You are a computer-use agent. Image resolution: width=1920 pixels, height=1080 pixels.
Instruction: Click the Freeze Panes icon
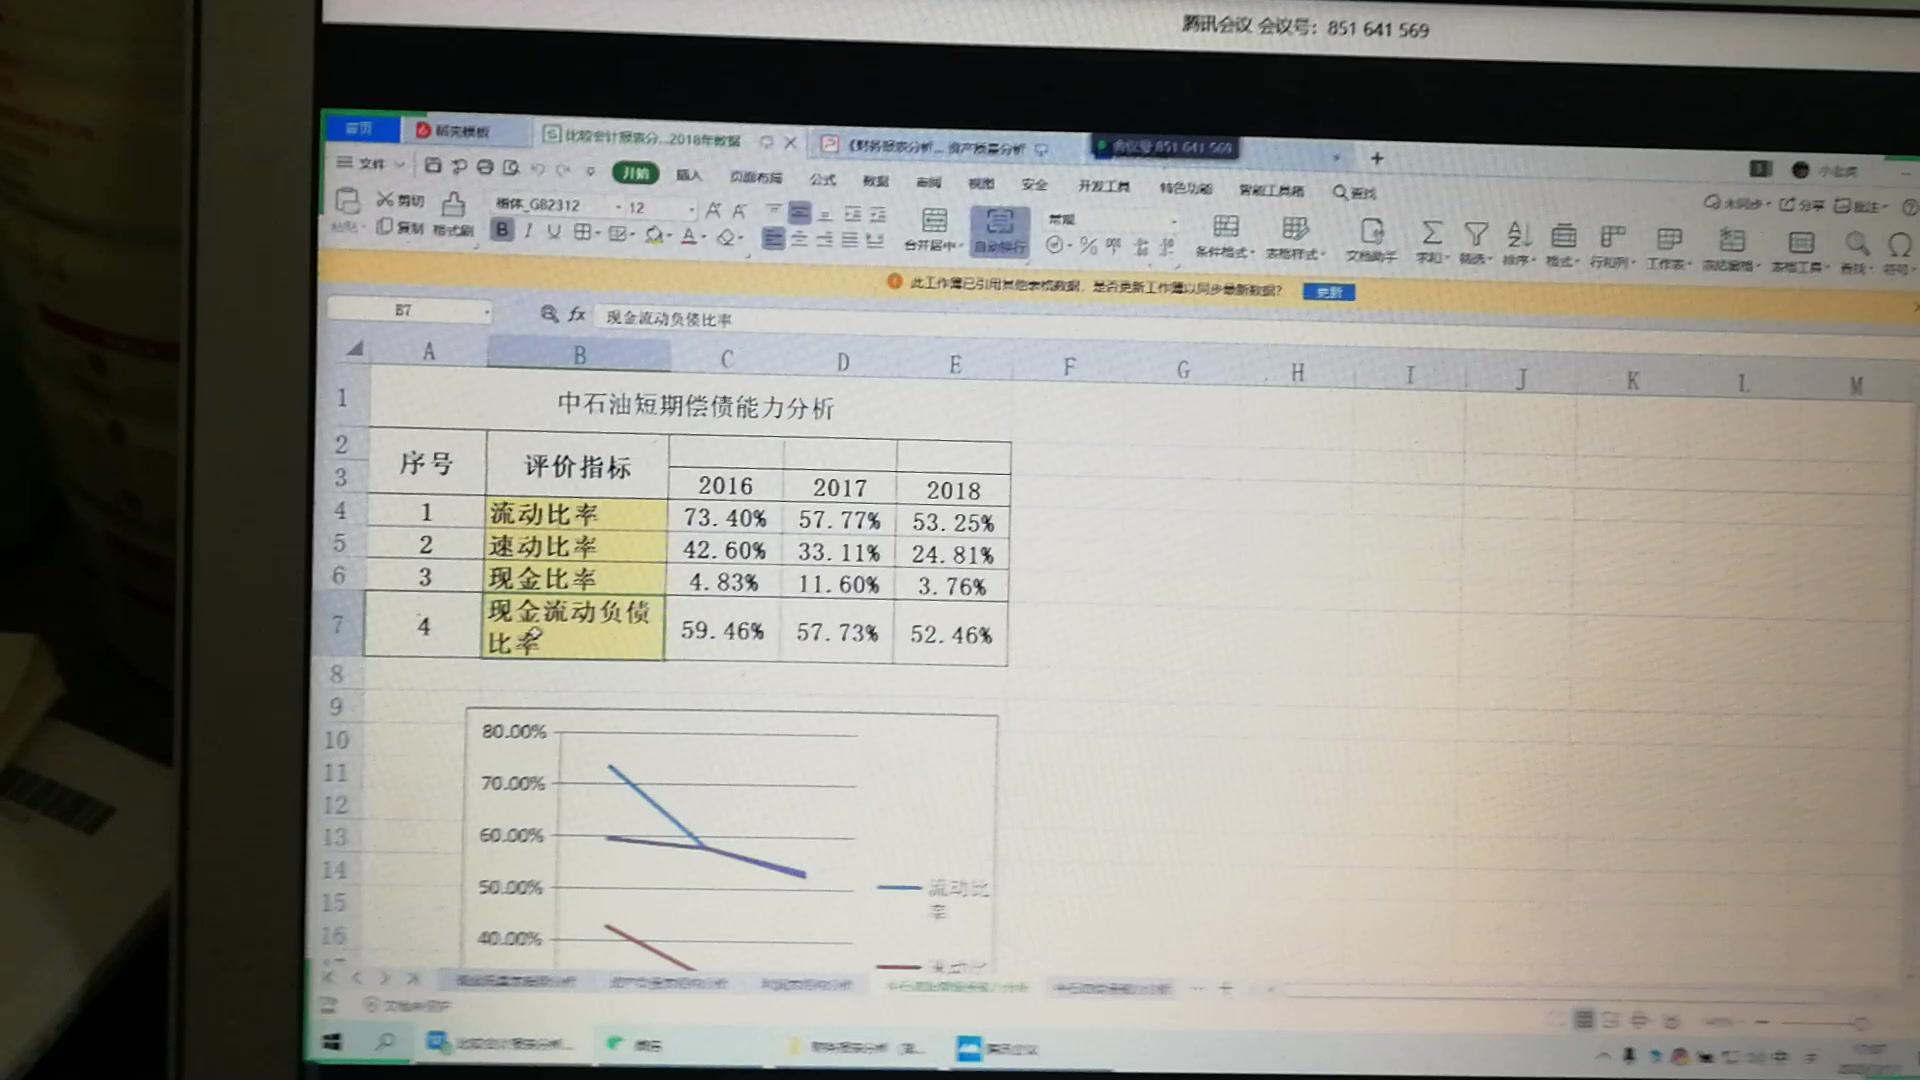[1732, 240]
